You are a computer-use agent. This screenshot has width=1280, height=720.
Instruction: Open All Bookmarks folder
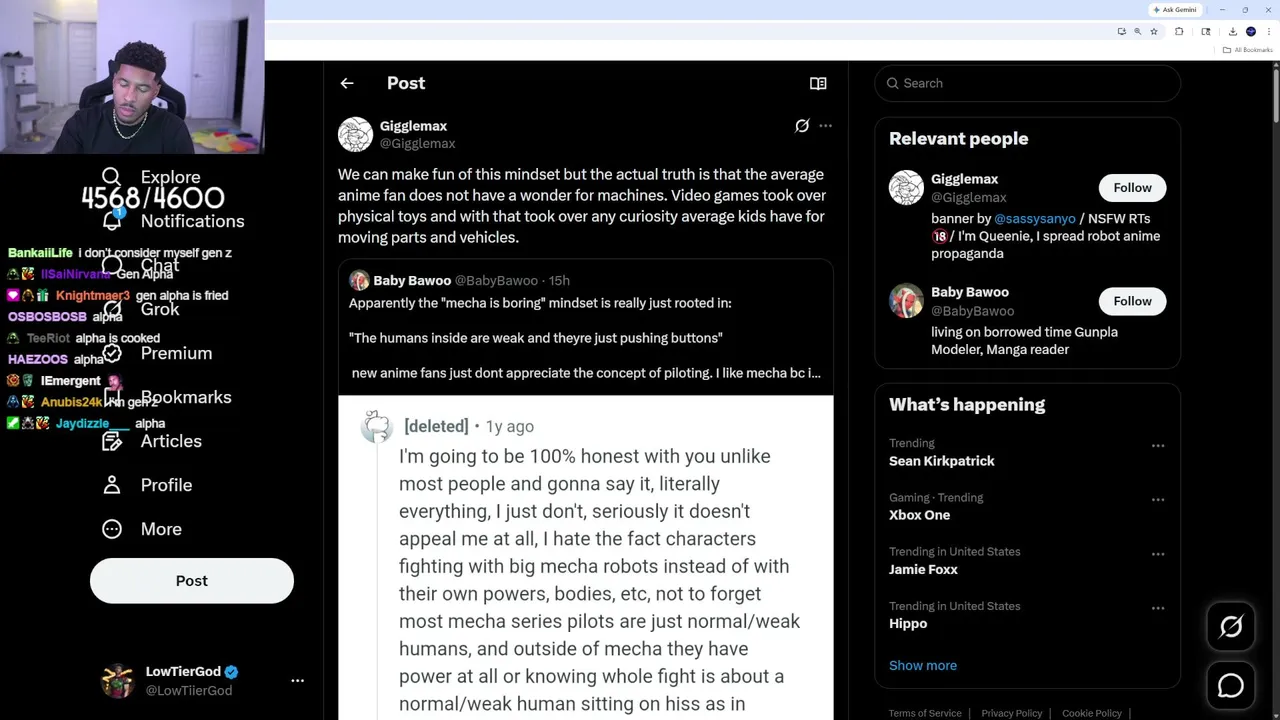[1247, 50]
